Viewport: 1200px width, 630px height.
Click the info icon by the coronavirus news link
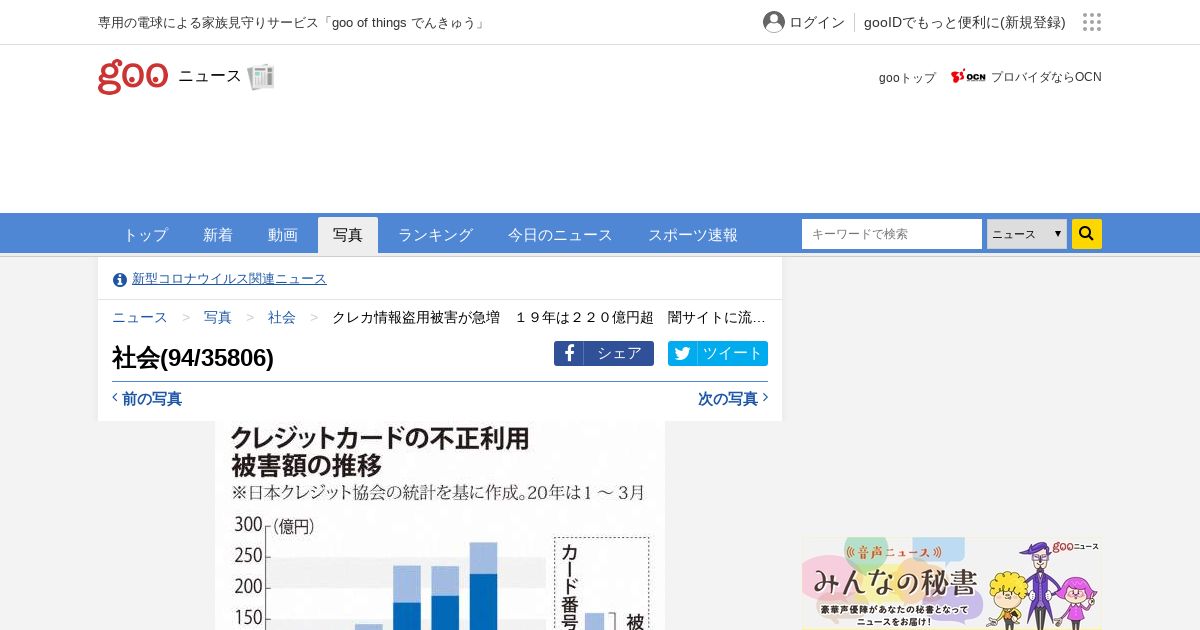click(120, 280)
